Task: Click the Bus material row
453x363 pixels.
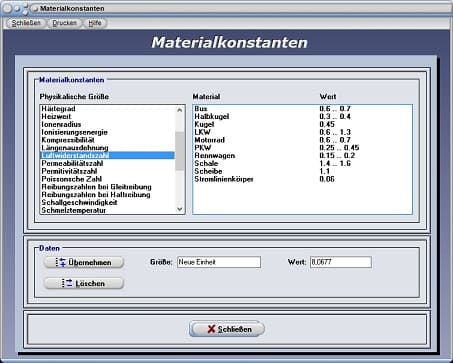Action: coord(302,109)
